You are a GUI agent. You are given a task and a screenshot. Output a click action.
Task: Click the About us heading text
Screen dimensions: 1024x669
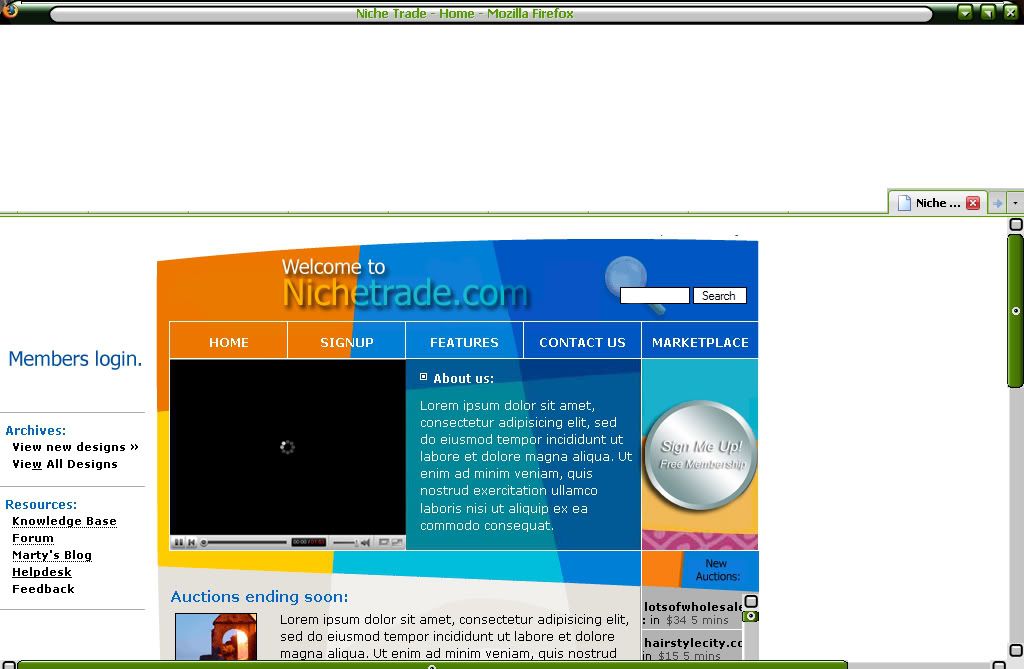[464, 378]
